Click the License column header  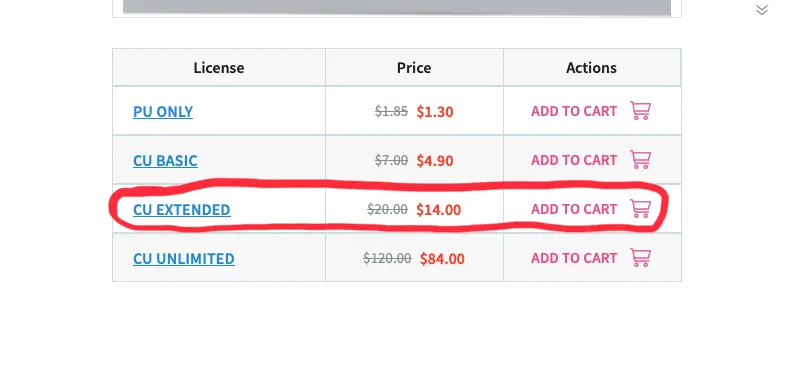pyautogui.click(x=219, y=68)
